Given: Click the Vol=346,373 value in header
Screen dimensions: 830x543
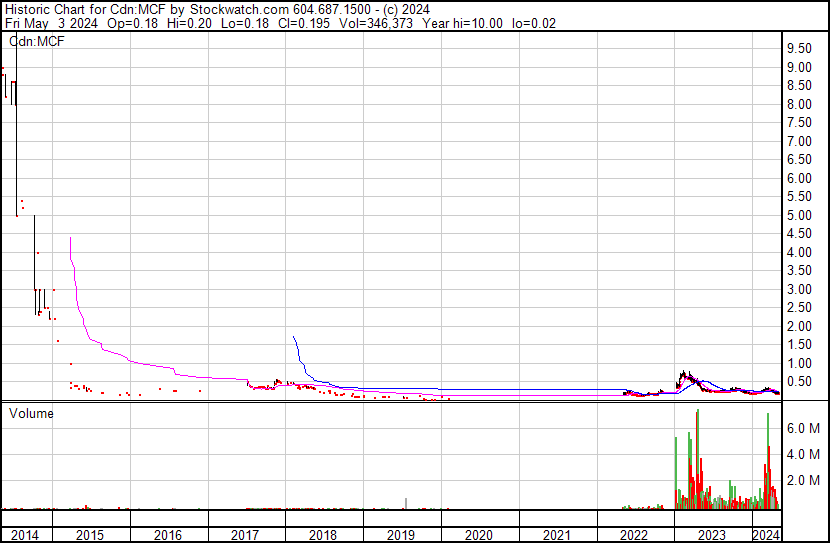Looking at the screenshot, I should (x=375, y=23).
